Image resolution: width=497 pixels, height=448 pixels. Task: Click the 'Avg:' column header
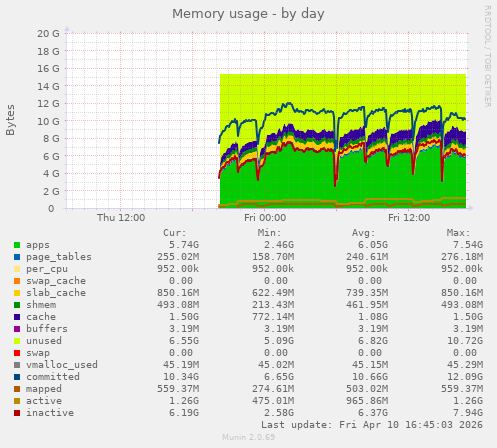[364, 233]
